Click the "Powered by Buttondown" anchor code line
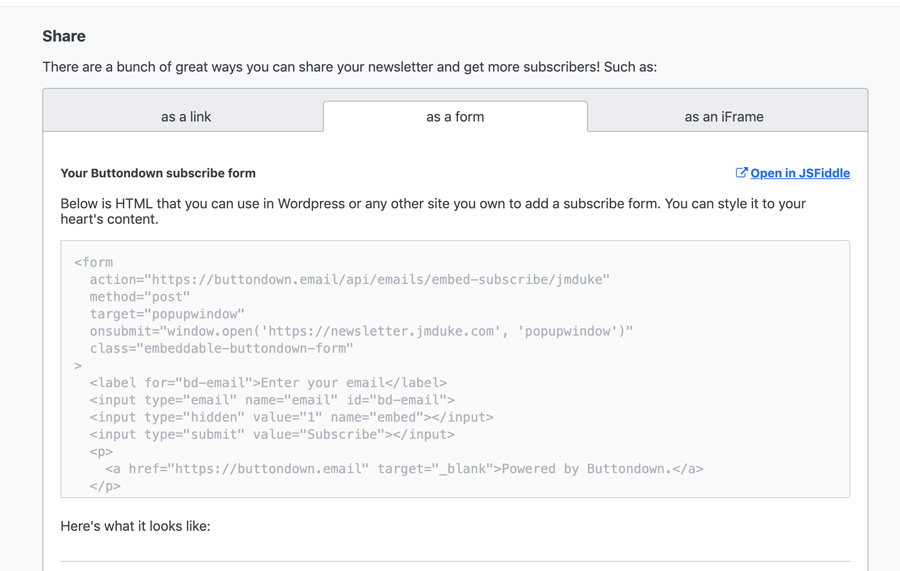The width and height of the screenshot is (900, 571). click(404, 469)
